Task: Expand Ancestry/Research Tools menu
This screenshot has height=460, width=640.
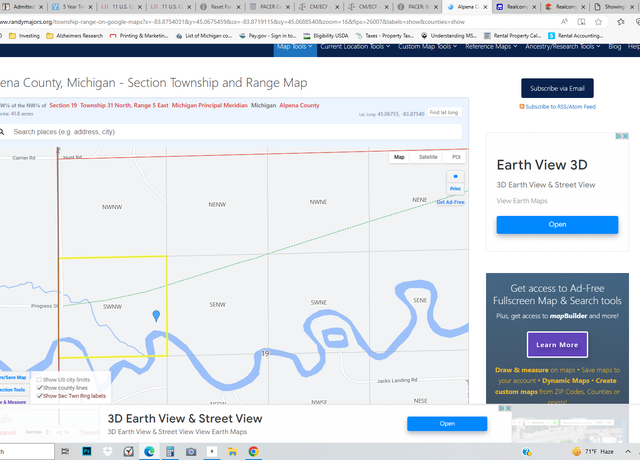Action: coord(562,47)
